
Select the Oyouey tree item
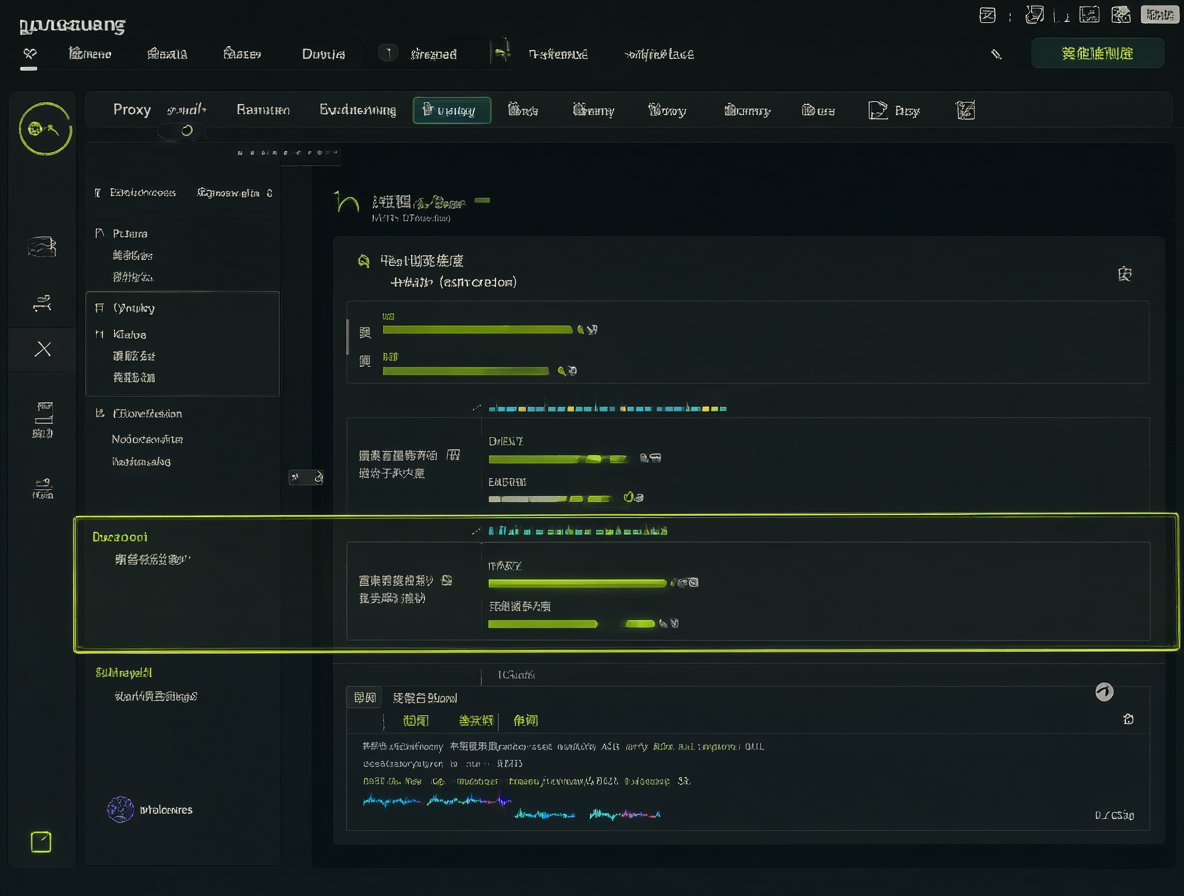click(x=134, y=308)
